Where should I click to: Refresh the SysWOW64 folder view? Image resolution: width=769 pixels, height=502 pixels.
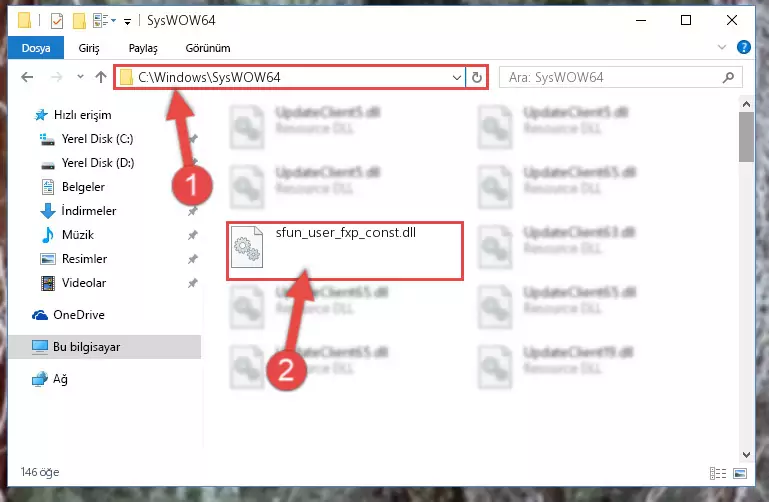(x=476, y=77)
